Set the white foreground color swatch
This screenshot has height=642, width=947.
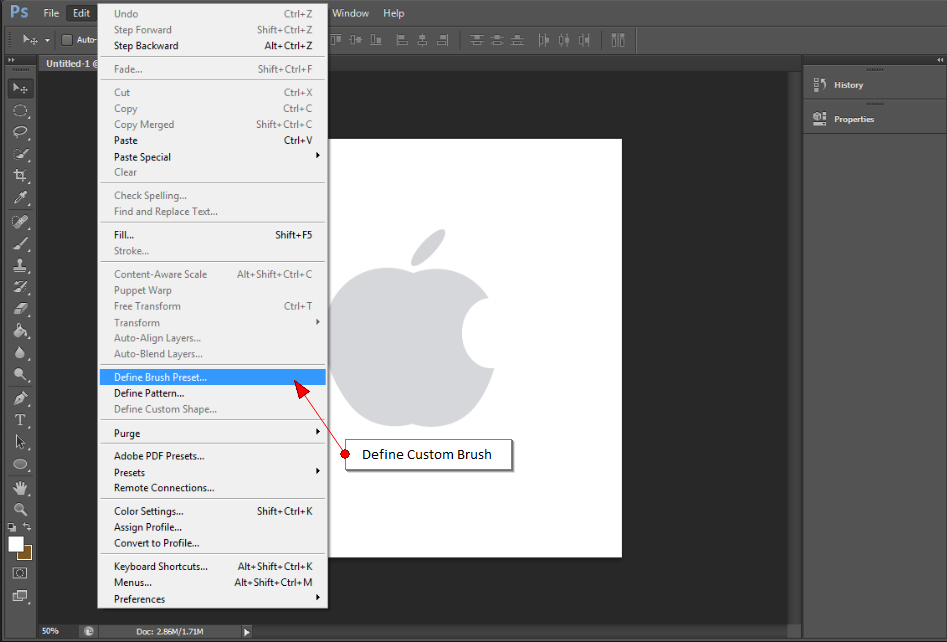click(16, 544)
